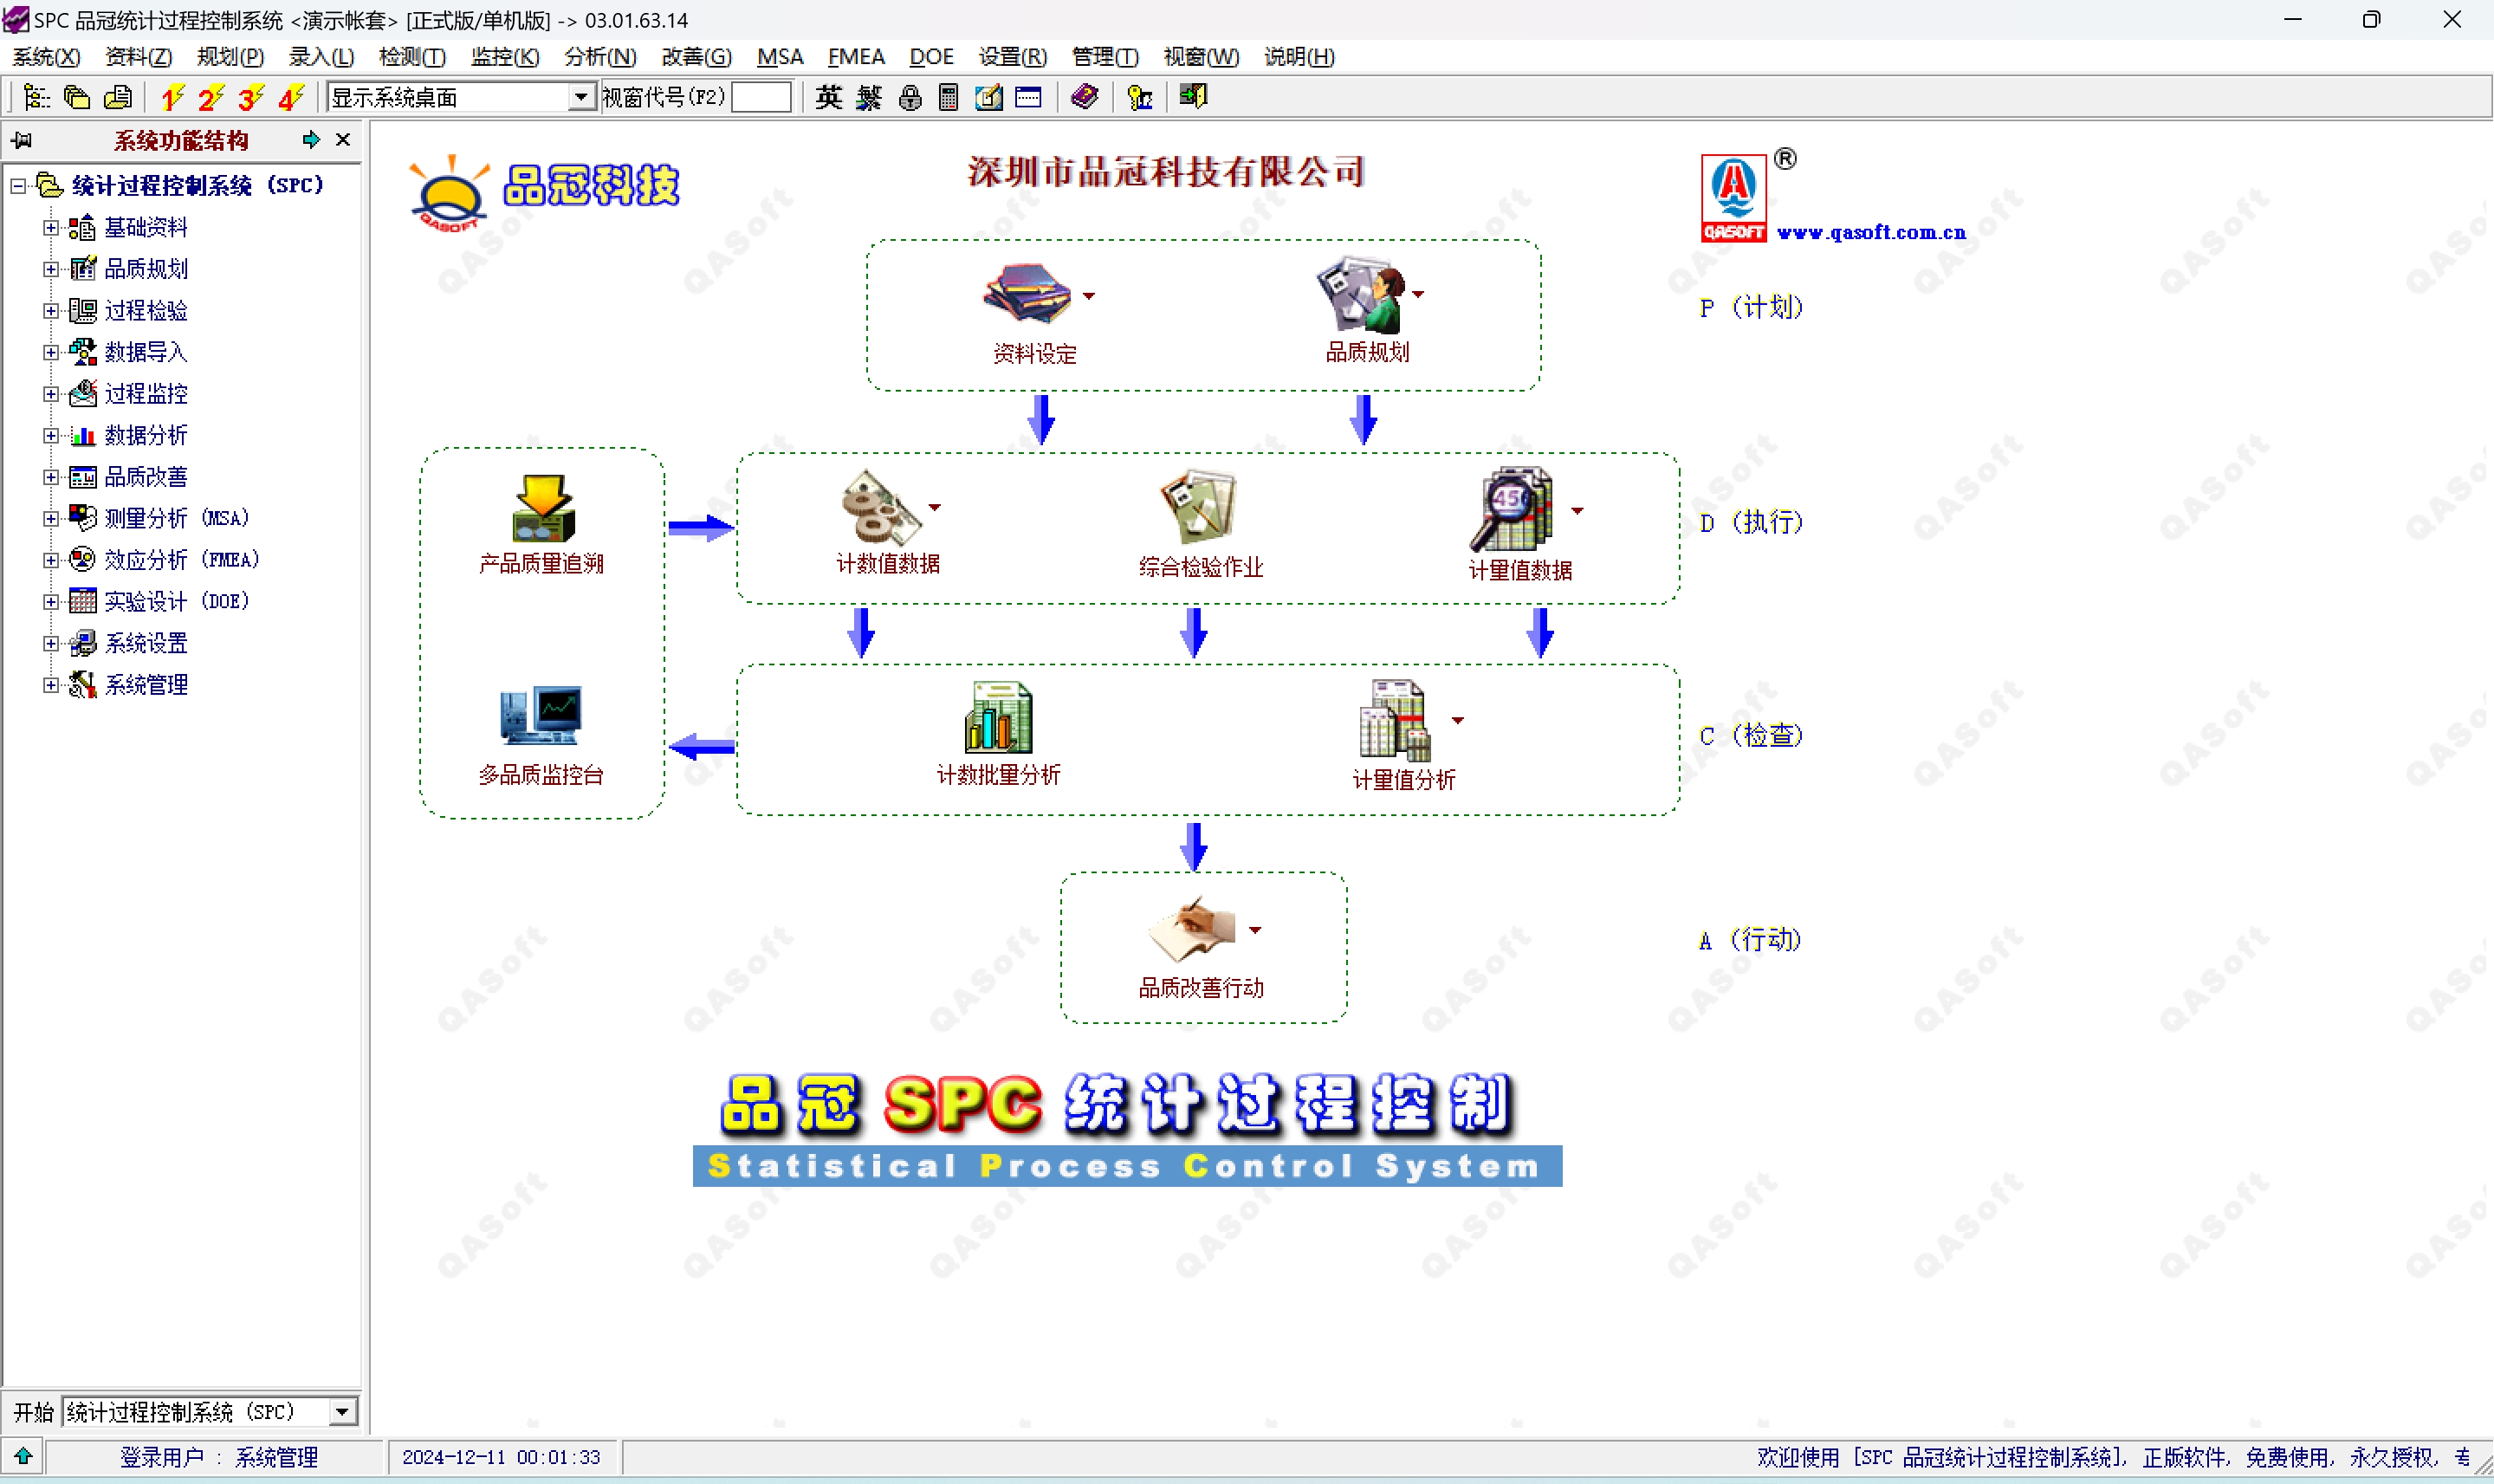The height and width of the screenshot is (1484, 2494).
Task: Toggle the pin icon on 系统功能结构 panel
Action: pyautogui.click(x=22, y=140)
